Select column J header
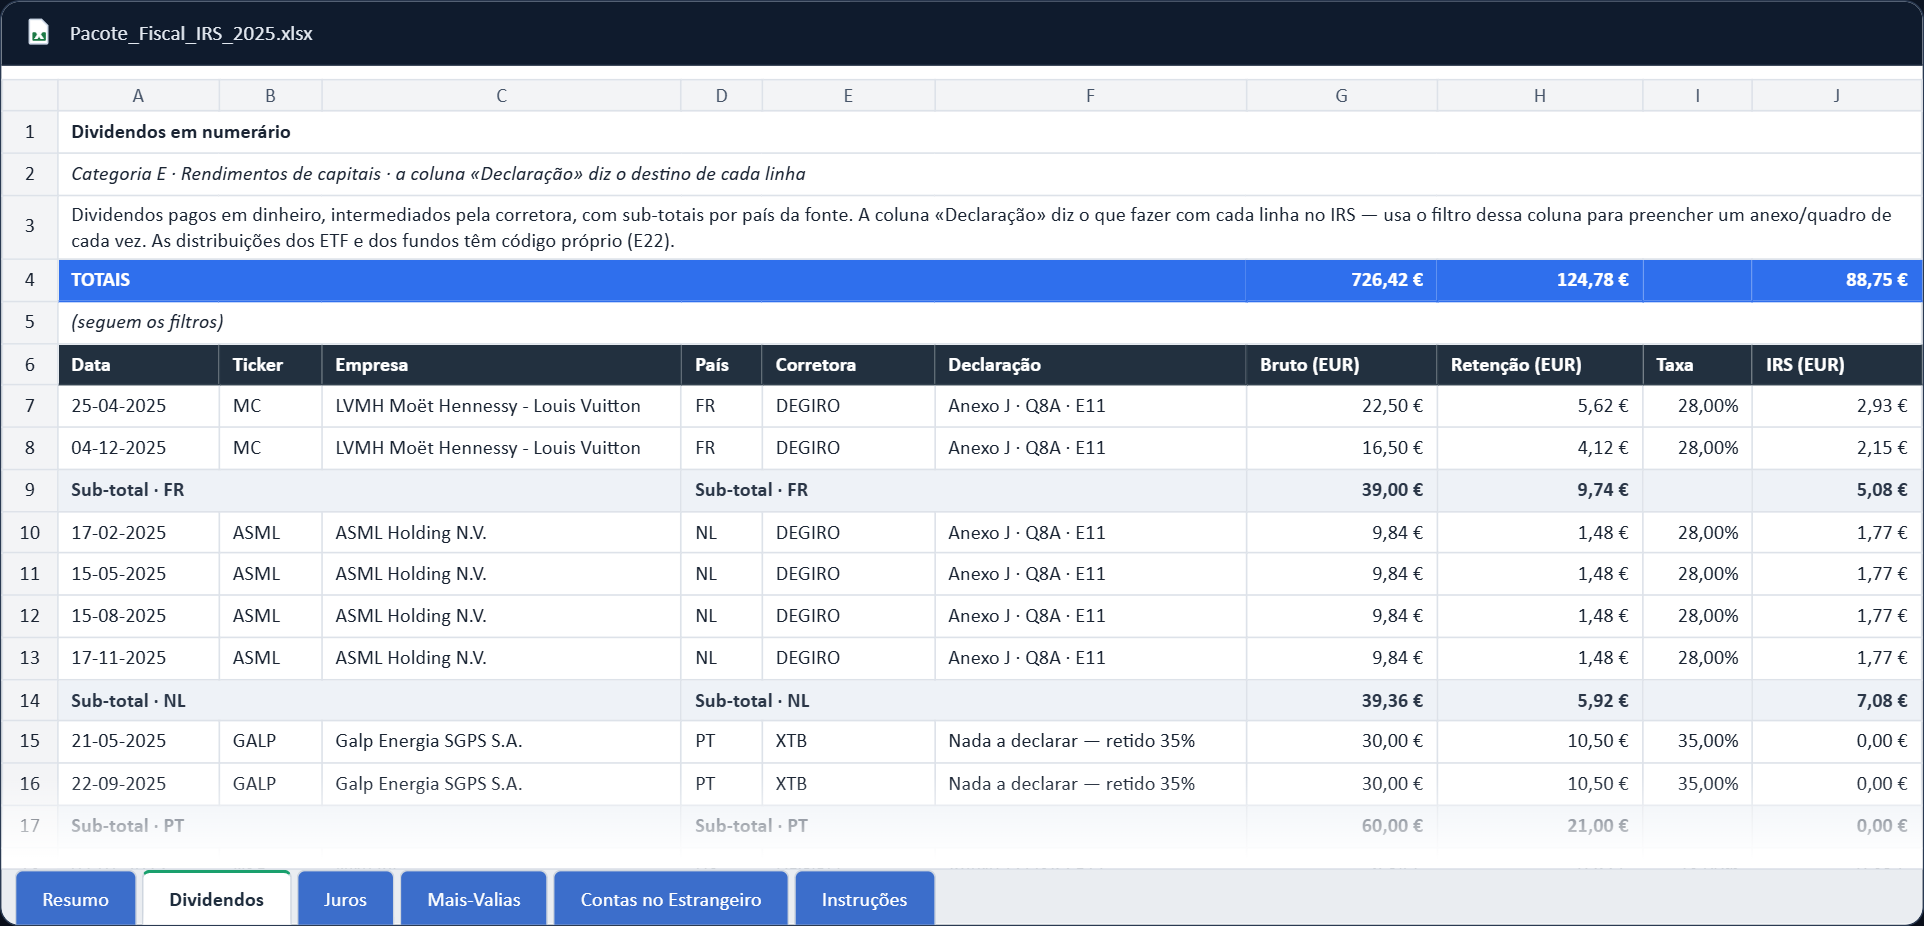This screenshot has height=926, width=1924. [1837, 96]
